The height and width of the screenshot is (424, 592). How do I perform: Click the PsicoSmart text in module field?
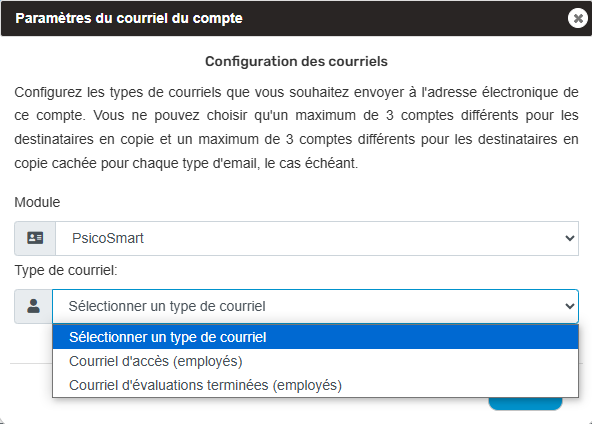coord(108,238)
